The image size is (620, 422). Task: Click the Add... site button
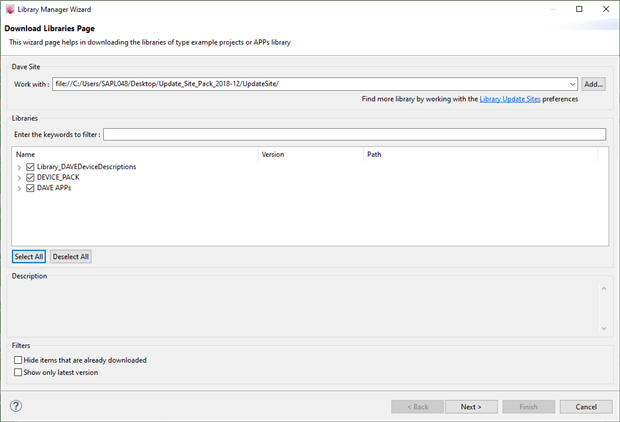click(593, 84)
